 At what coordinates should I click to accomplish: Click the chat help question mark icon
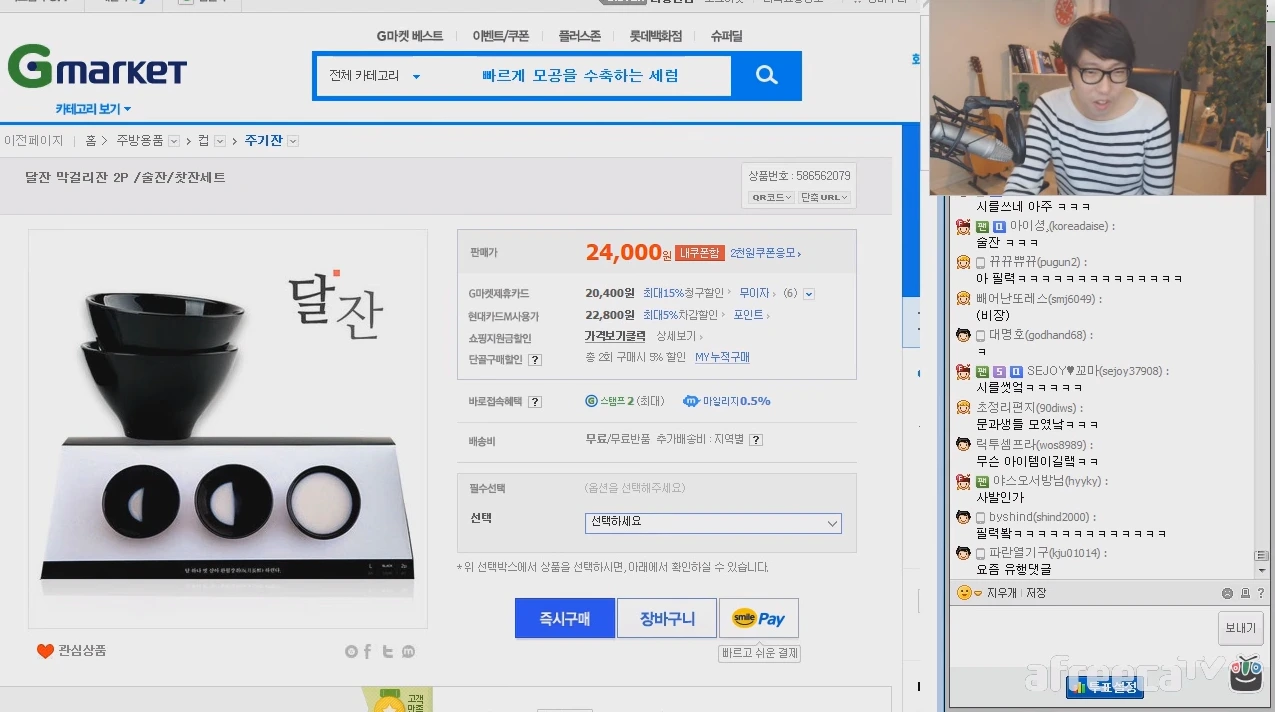coord(1262,593)
